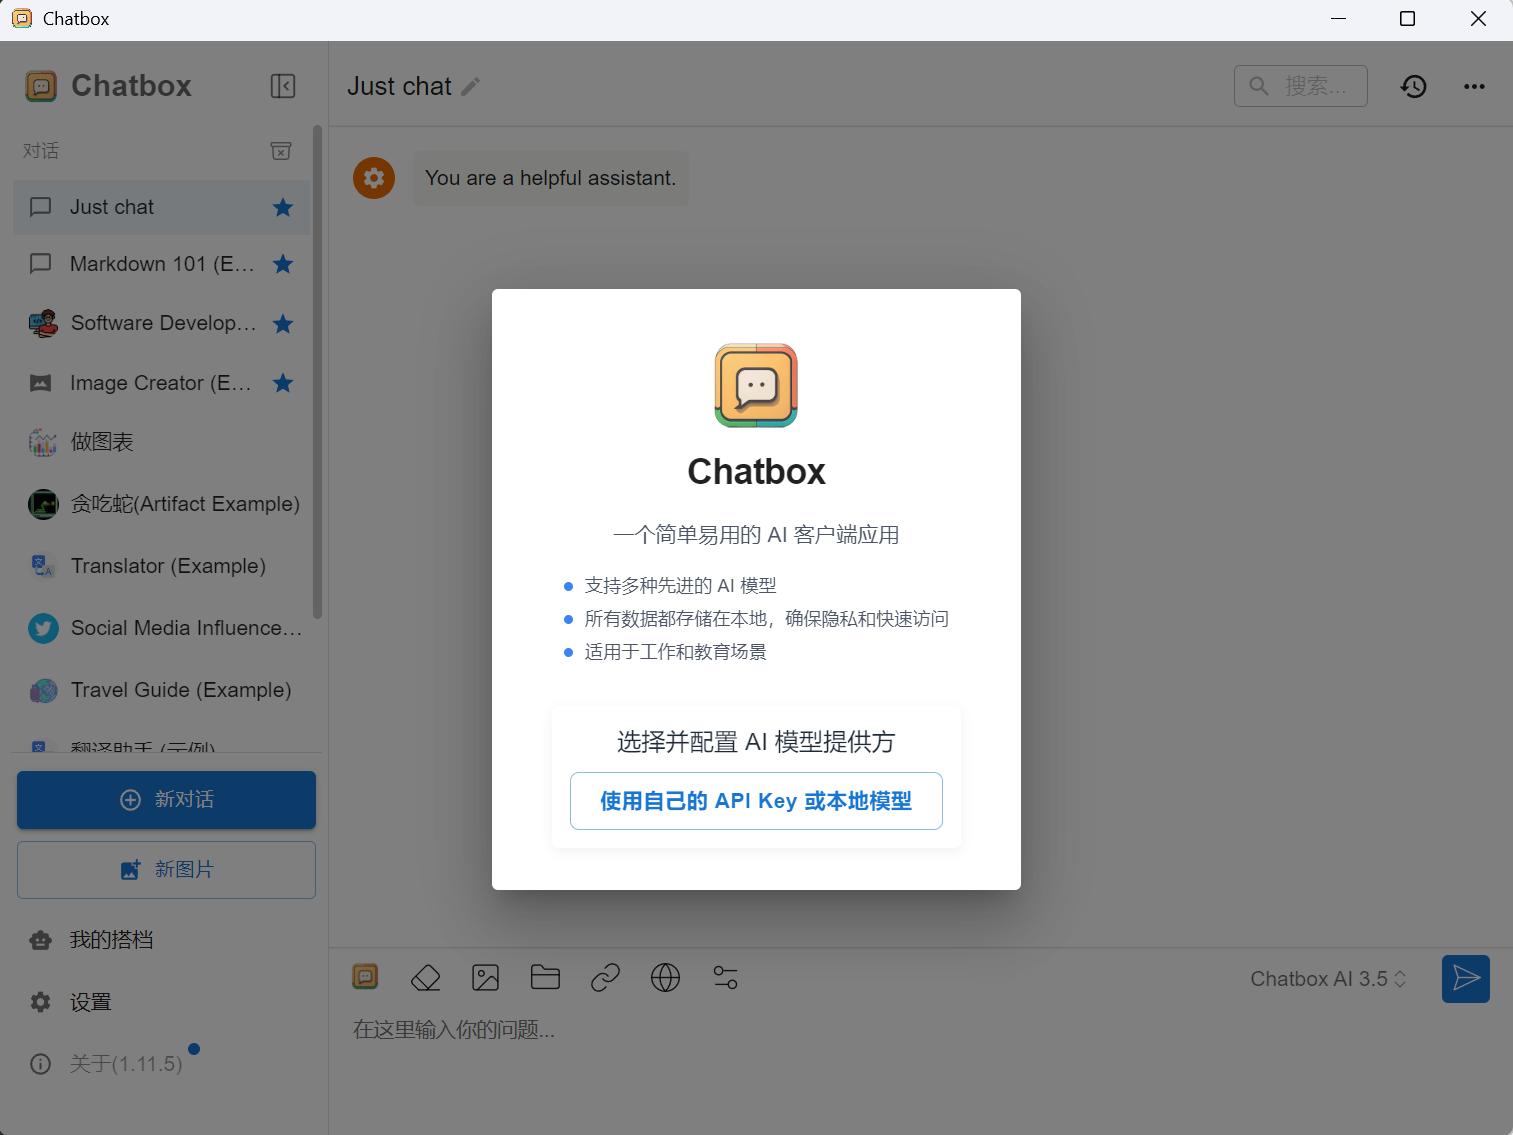Image resolution: width=1513 pixels, height=1135 pixels.
Task: Click the Chatbox logo in sidebar header
Action: pyautogui.click(x=41, y=86)
